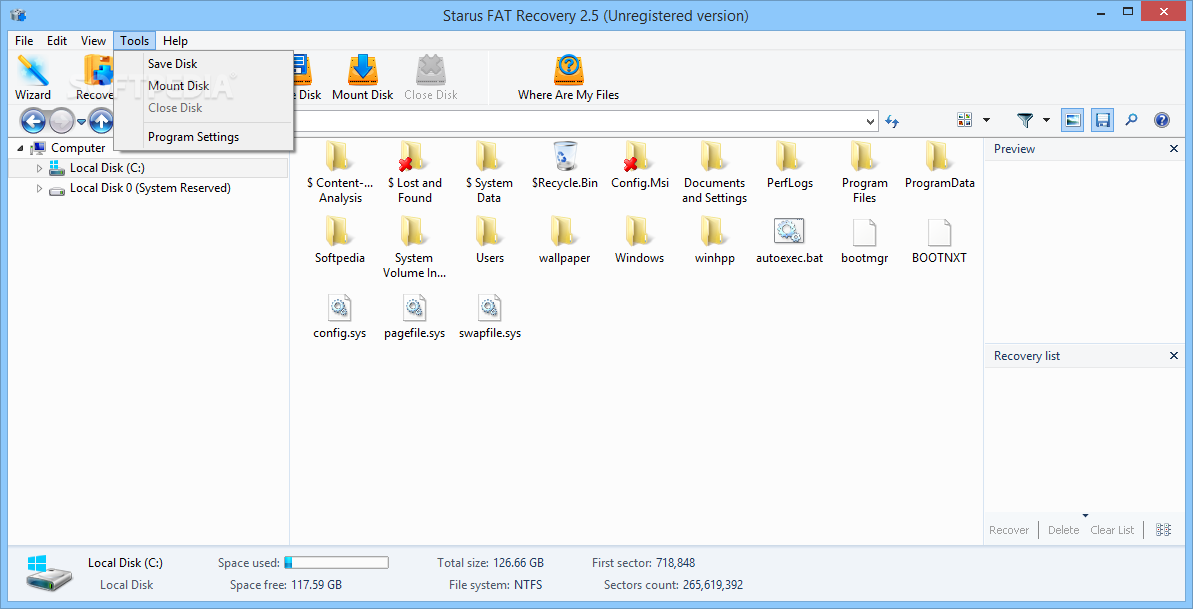Expand Local Disk 0 (System Reserved) node
1193x609 pixels.
(40, 188)
